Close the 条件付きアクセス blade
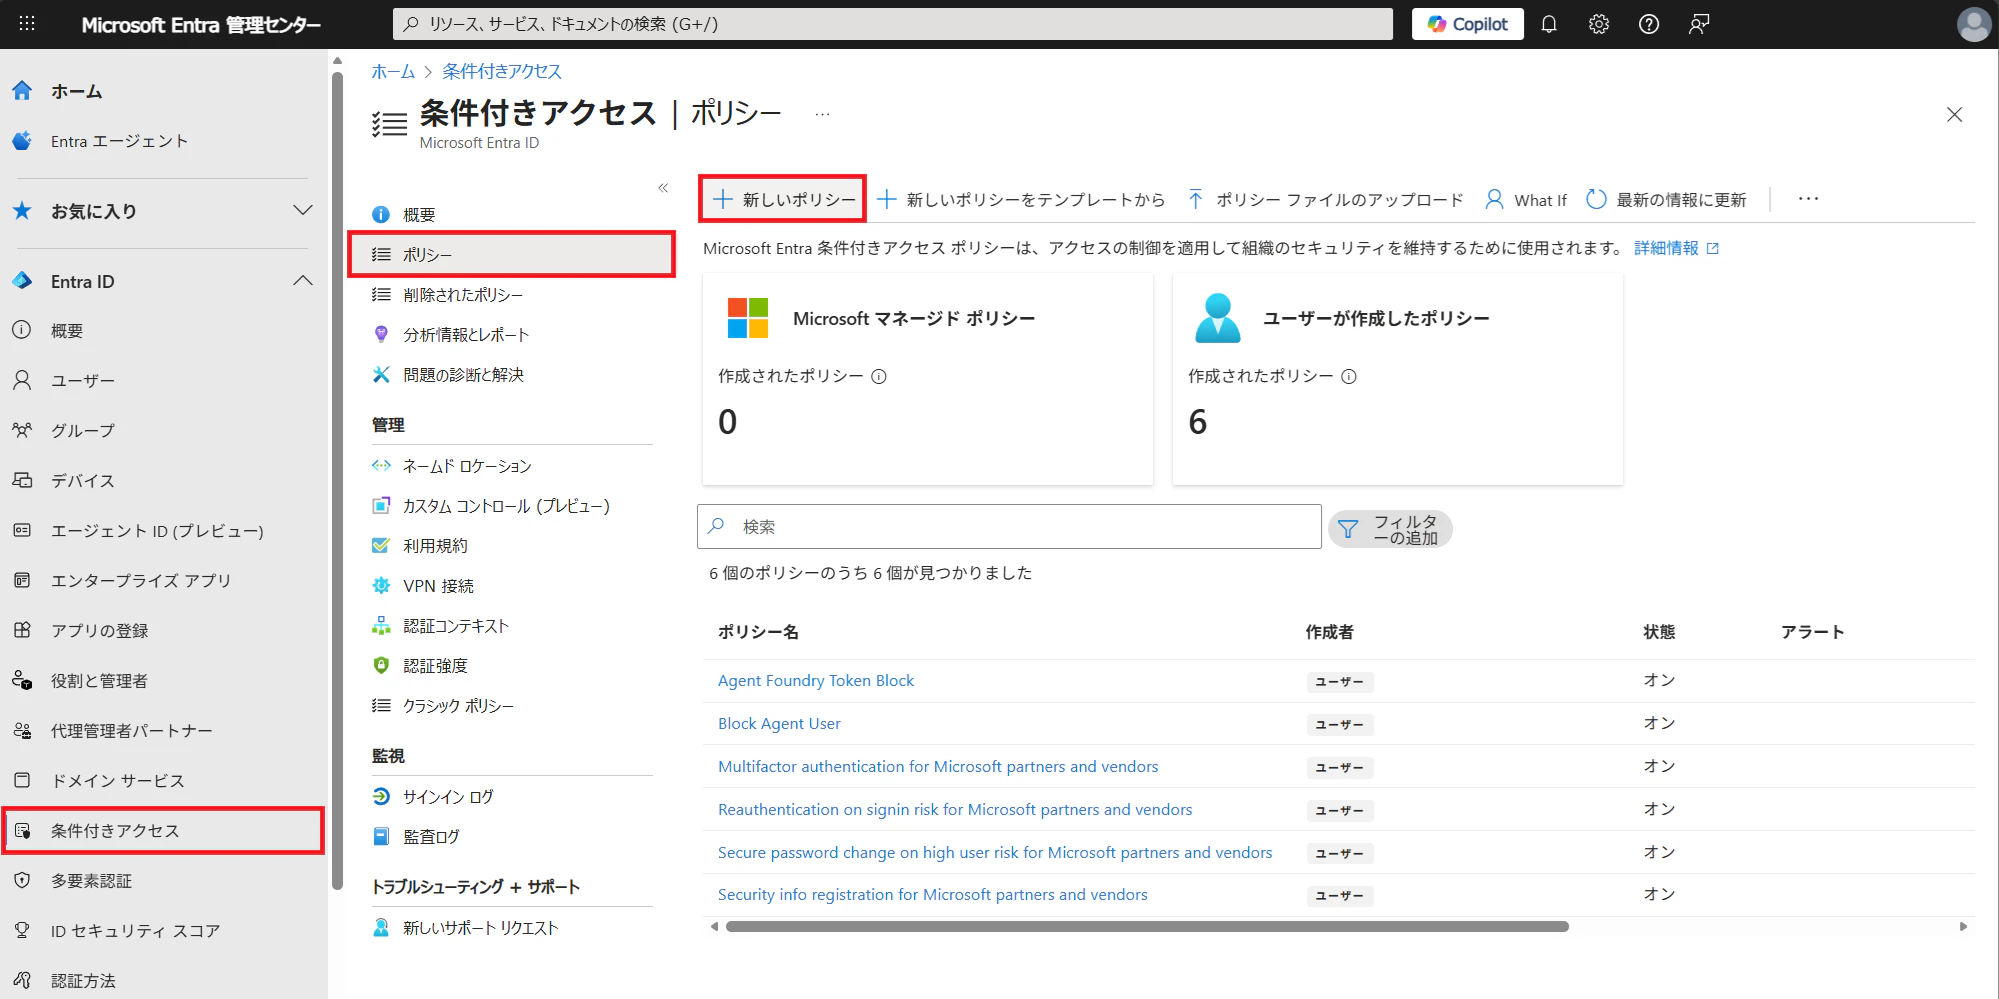The image size is (1999, 999). pos(1954,114)
